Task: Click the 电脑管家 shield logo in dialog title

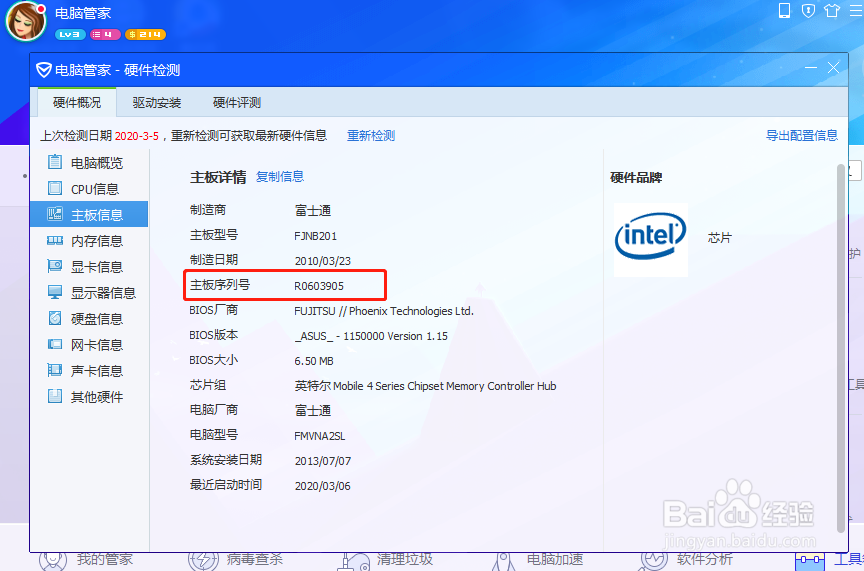Action: (44, 70)
